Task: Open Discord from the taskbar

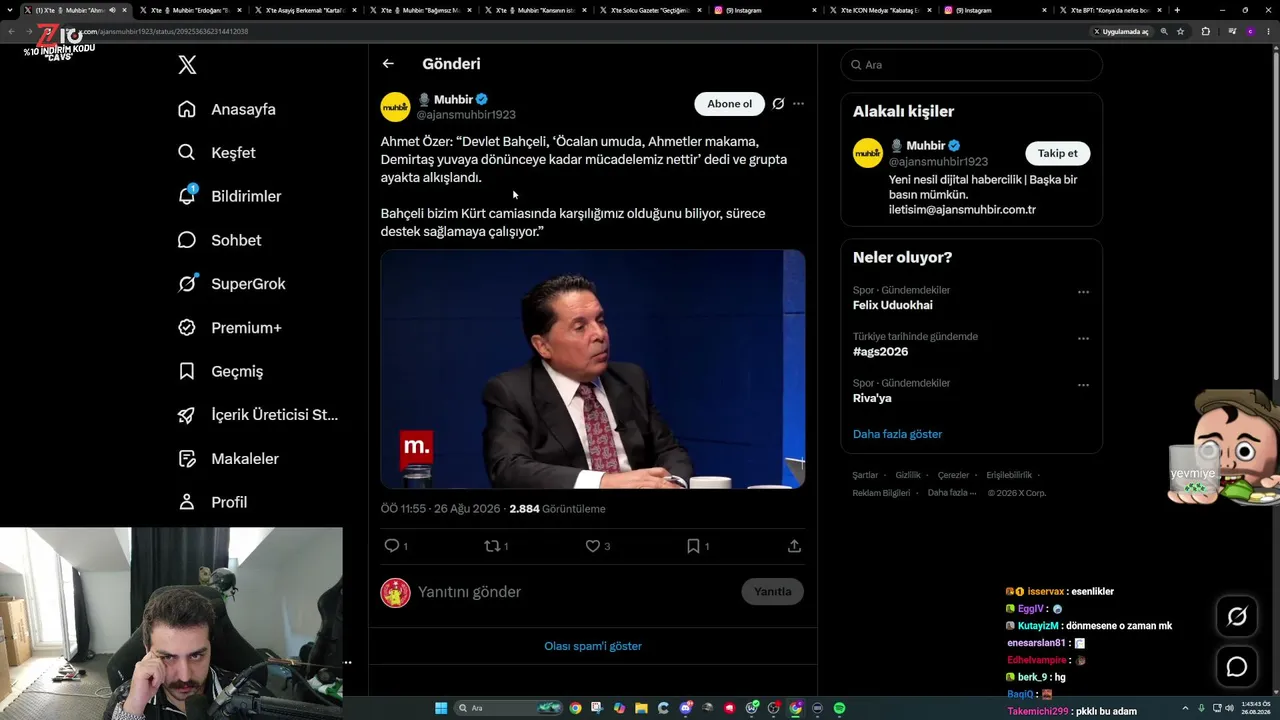Action: (685, 708)
